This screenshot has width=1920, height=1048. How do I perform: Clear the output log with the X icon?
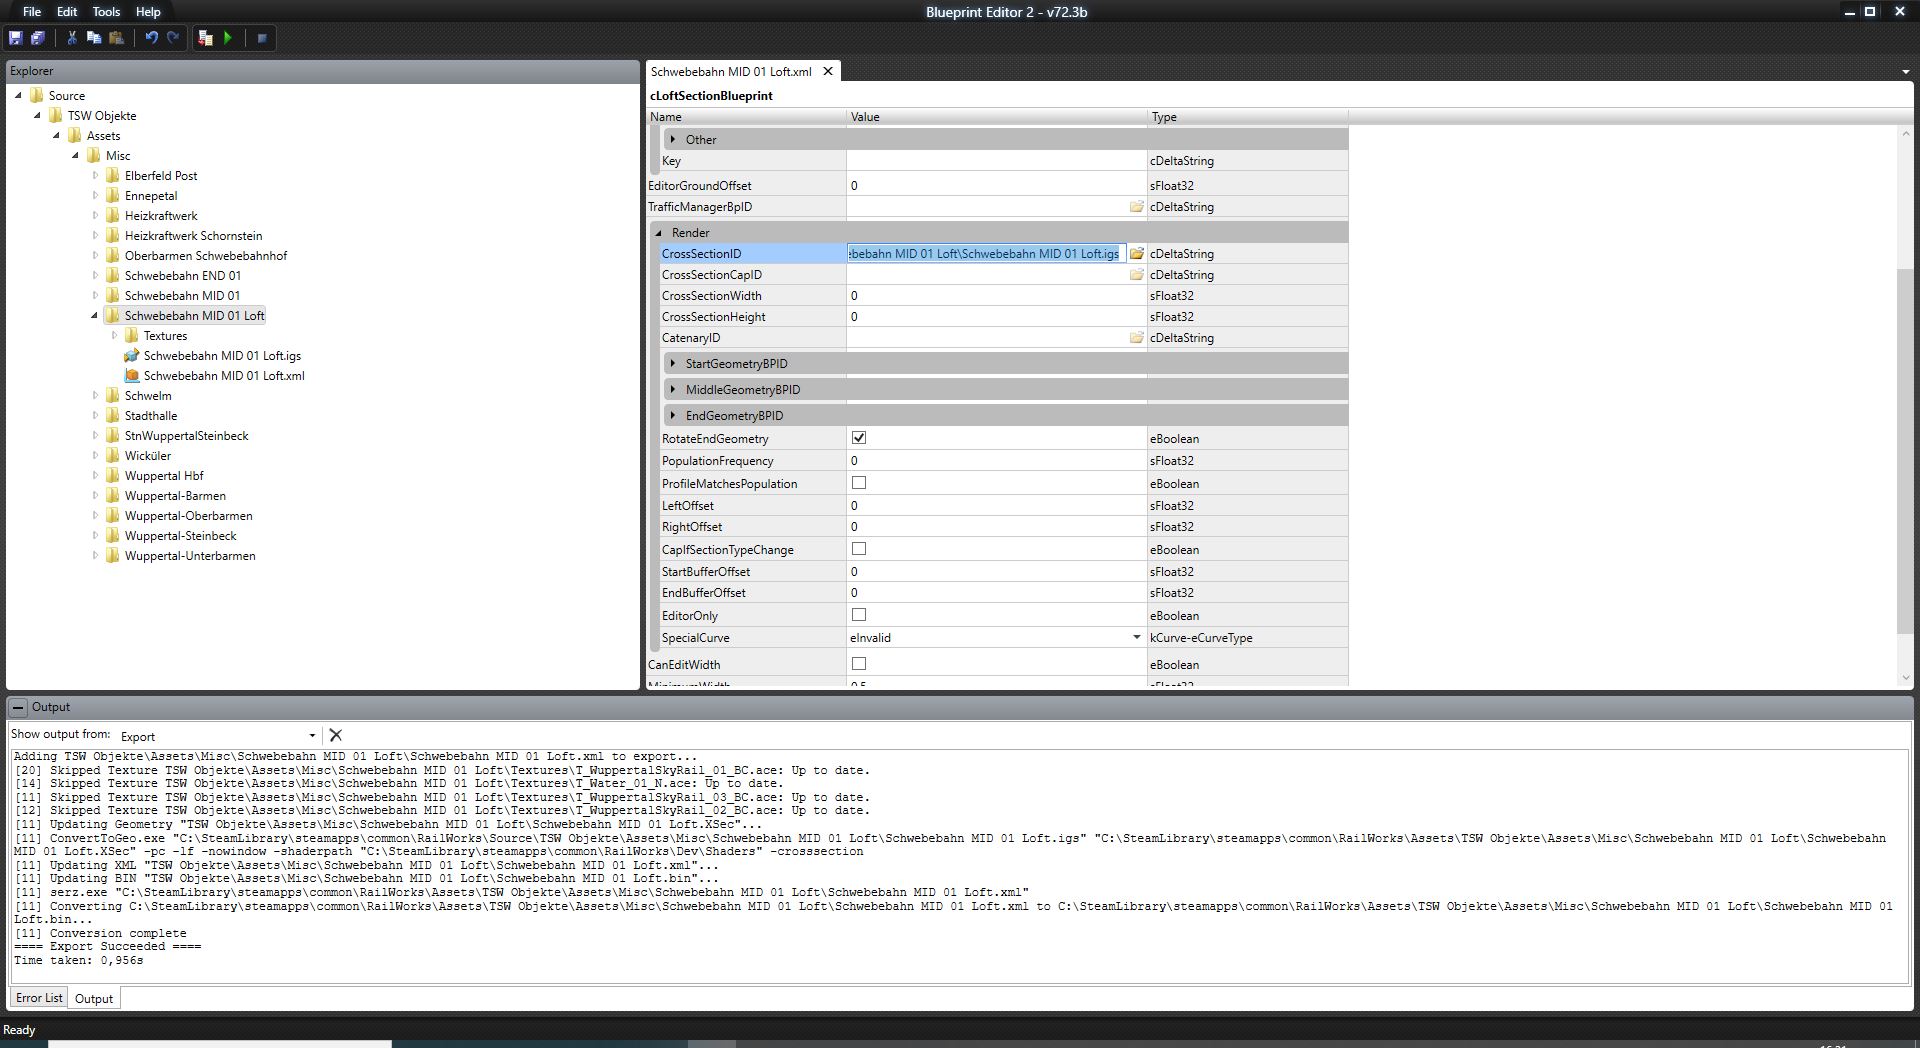(336, 735)
